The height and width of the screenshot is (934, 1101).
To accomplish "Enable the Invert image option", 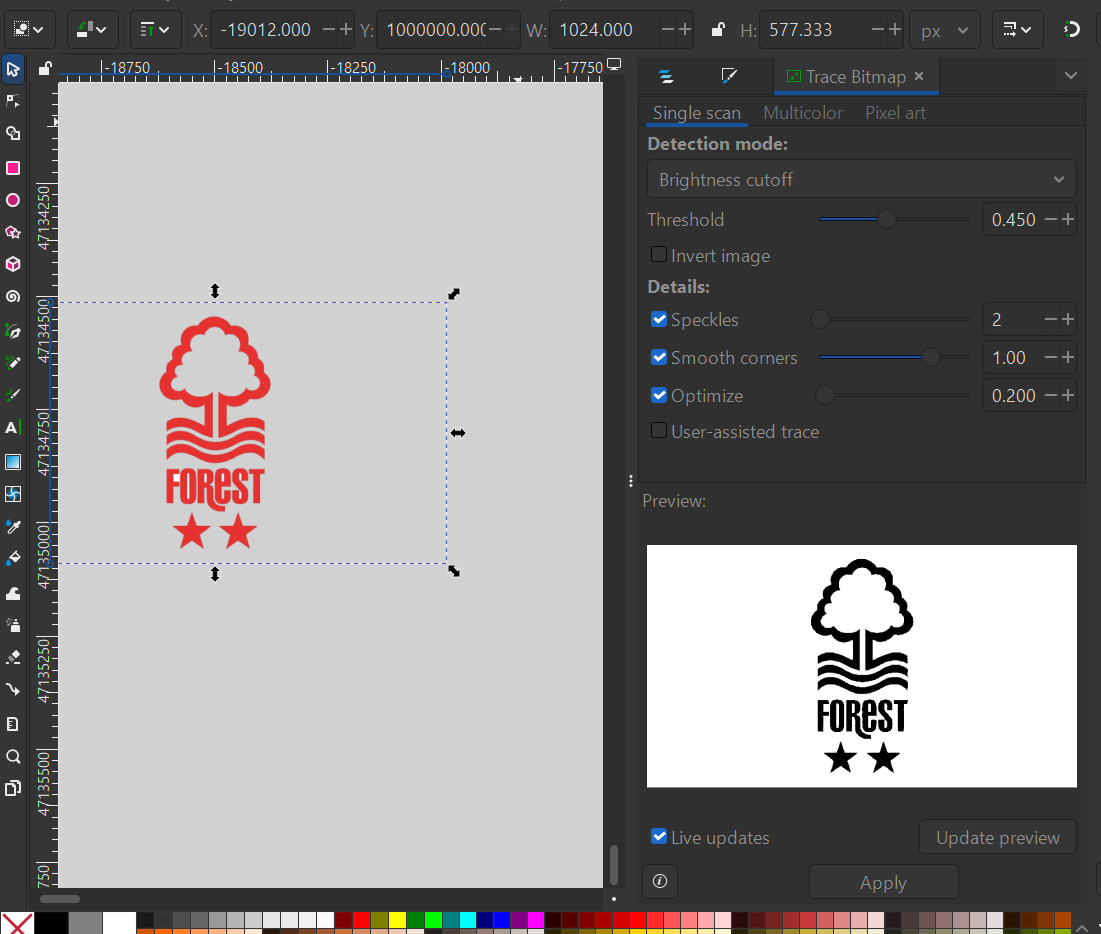I will [659, 255].
